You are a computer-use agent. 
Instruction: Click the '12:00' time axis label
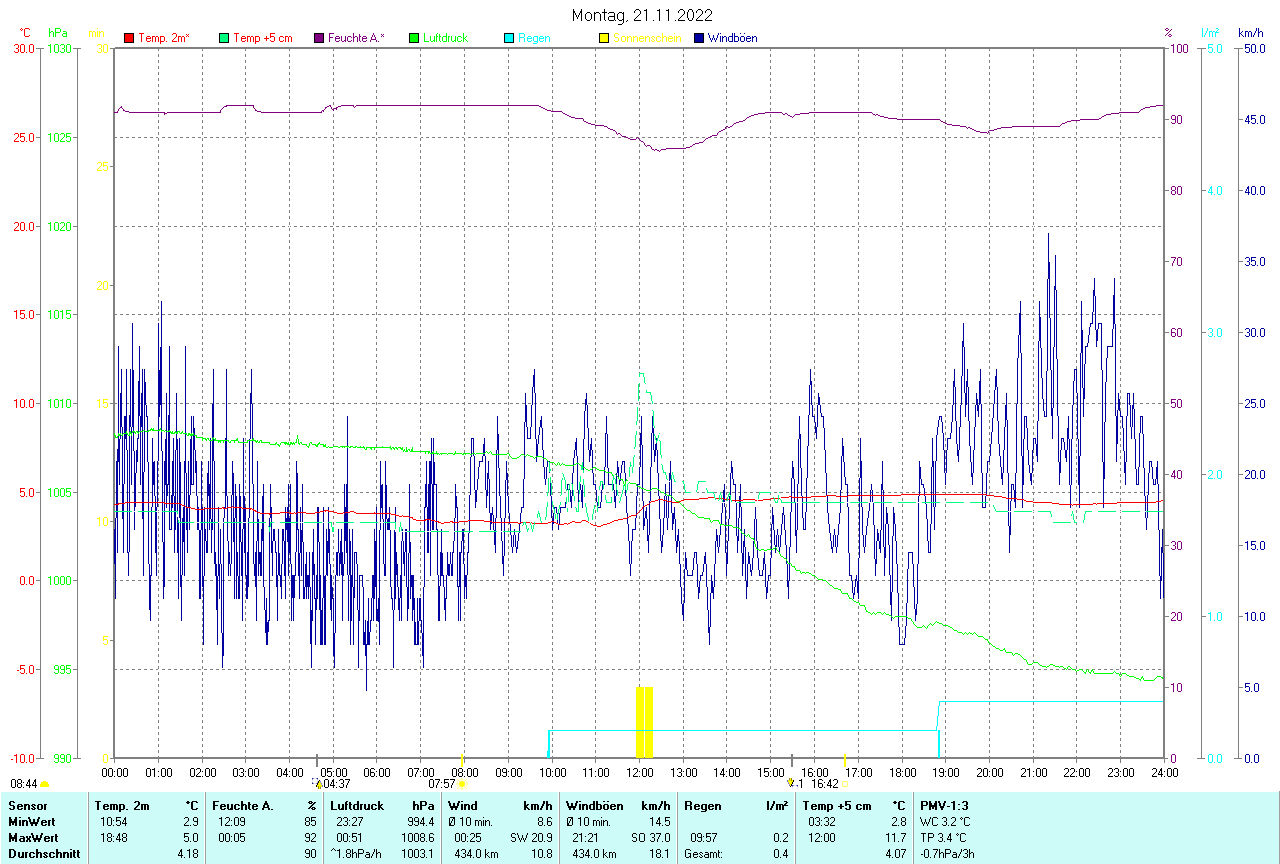point(639,772)
